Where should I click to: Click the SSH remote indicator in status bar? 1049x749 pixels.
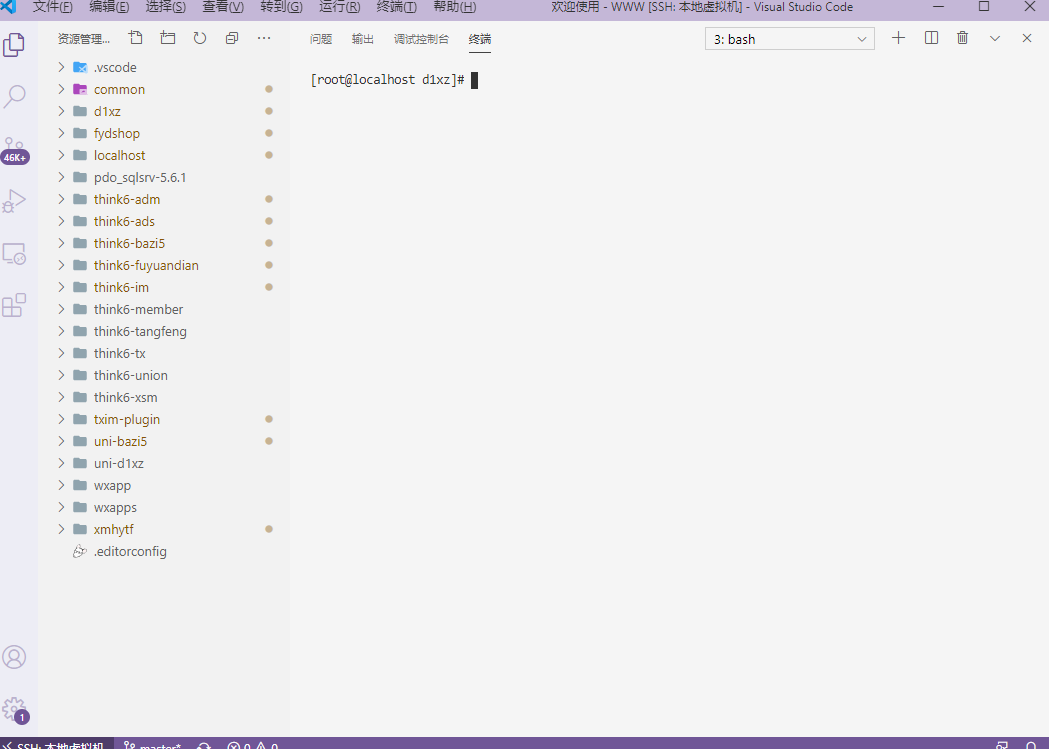[x=57, y=744]
